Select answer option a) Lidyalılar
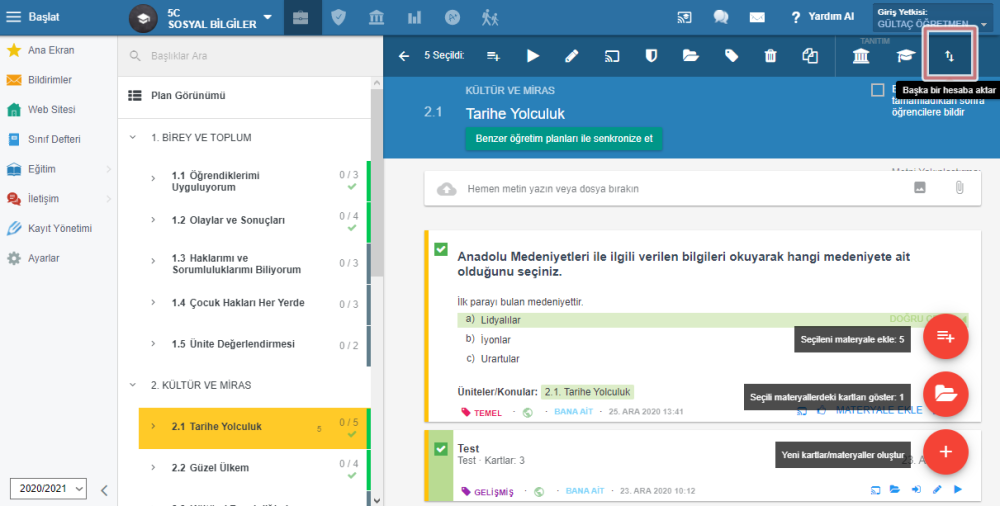Viewport: 1000px width, 506px height. pos(713,320)
